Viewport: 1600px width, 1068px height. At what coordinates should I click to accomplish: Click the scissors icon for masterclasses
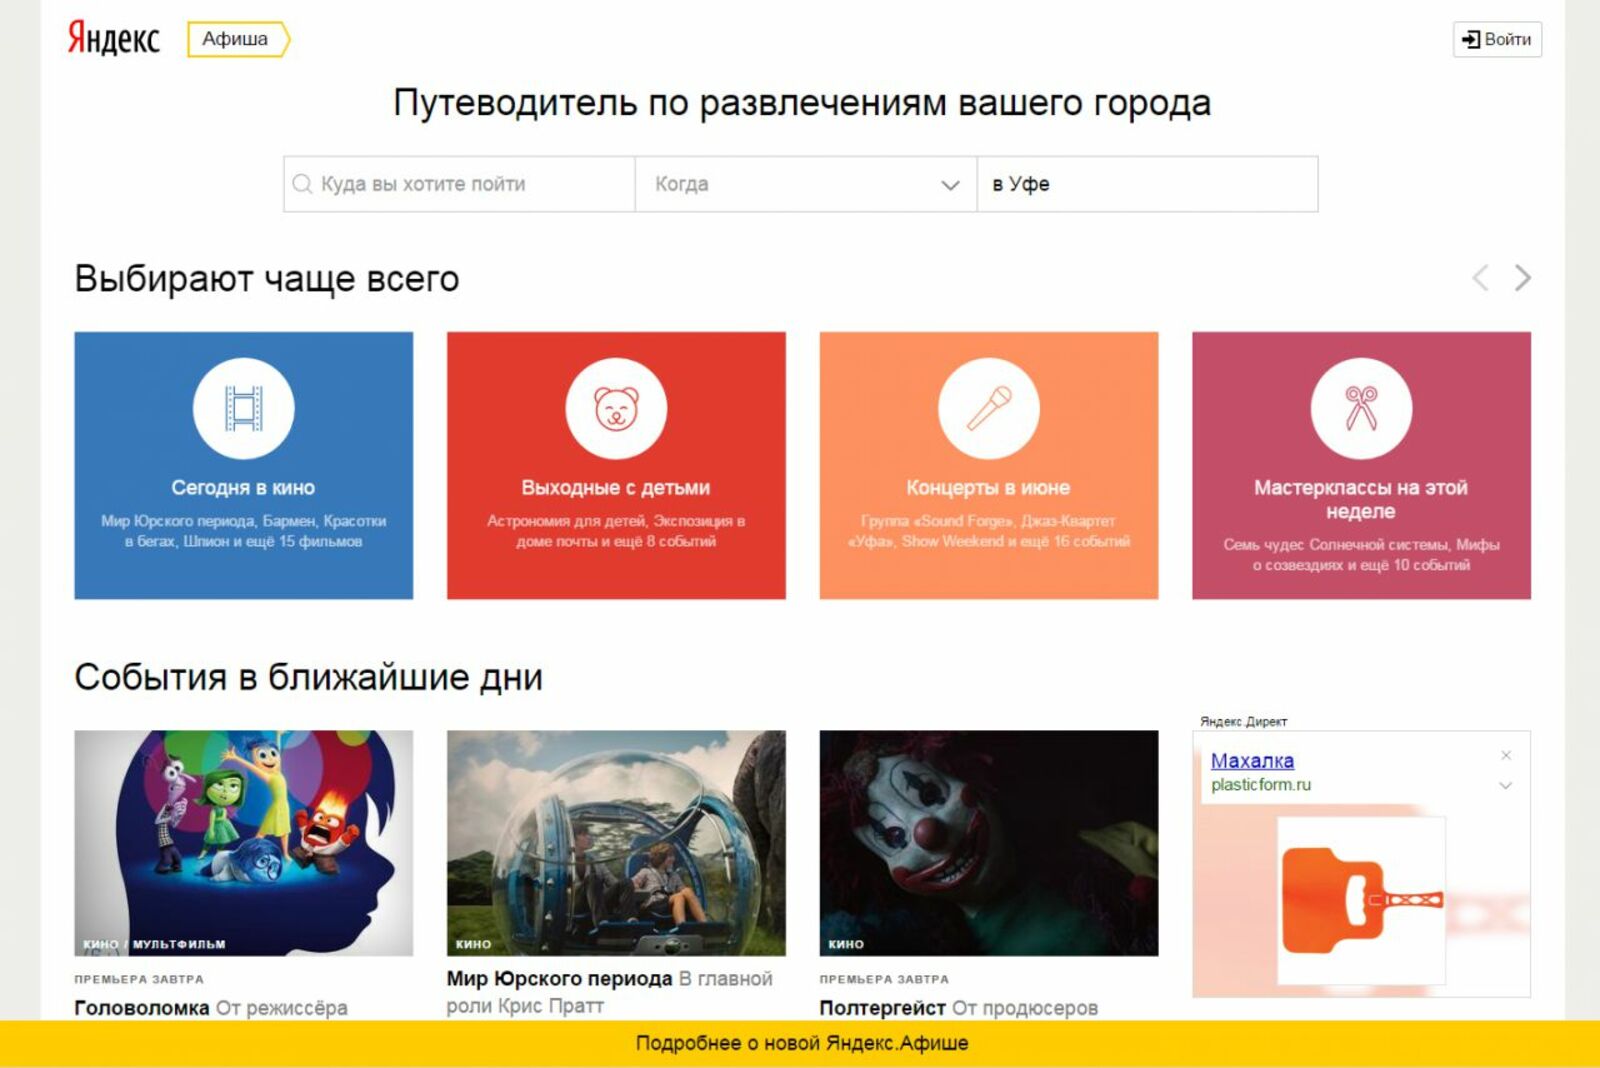tap(1361, 408)
